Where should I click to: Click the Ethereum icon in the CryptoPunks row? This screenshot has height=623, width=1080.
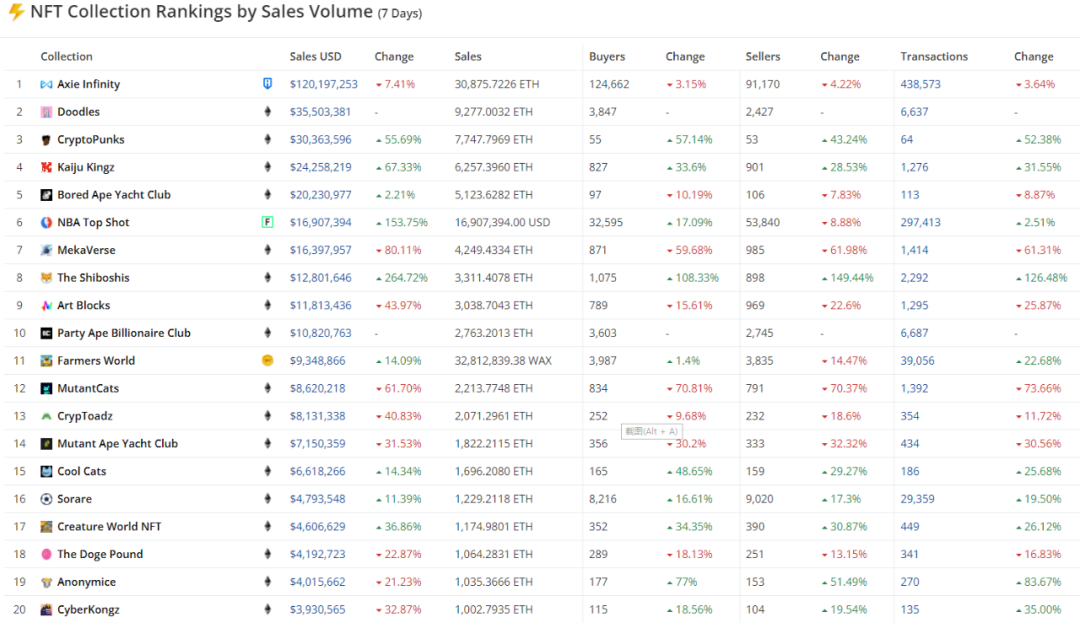point(267,139)
